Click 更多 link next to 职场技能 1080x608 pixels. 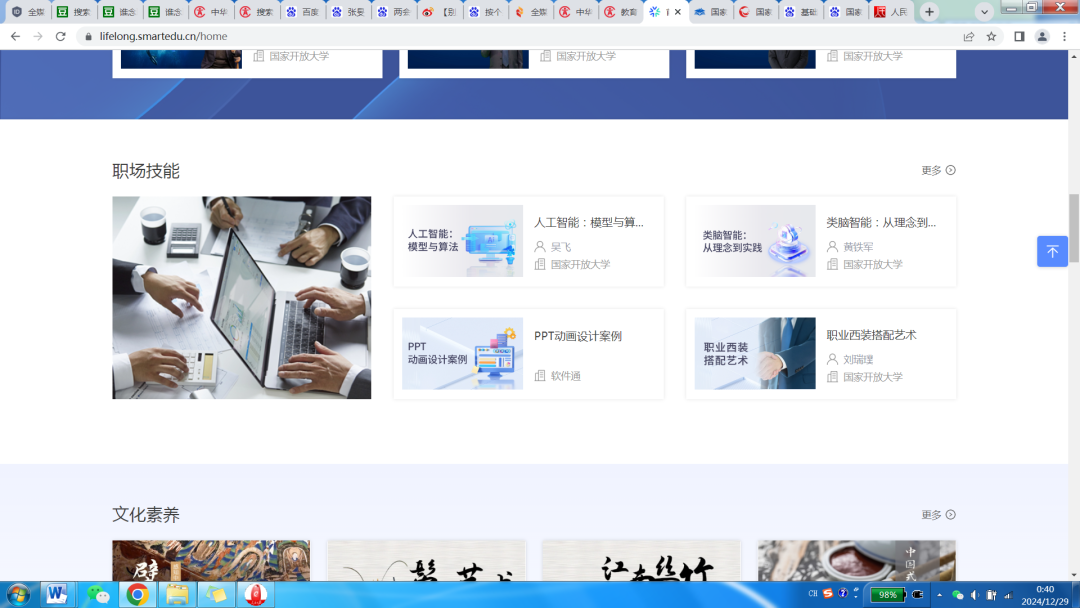[937, 170]
